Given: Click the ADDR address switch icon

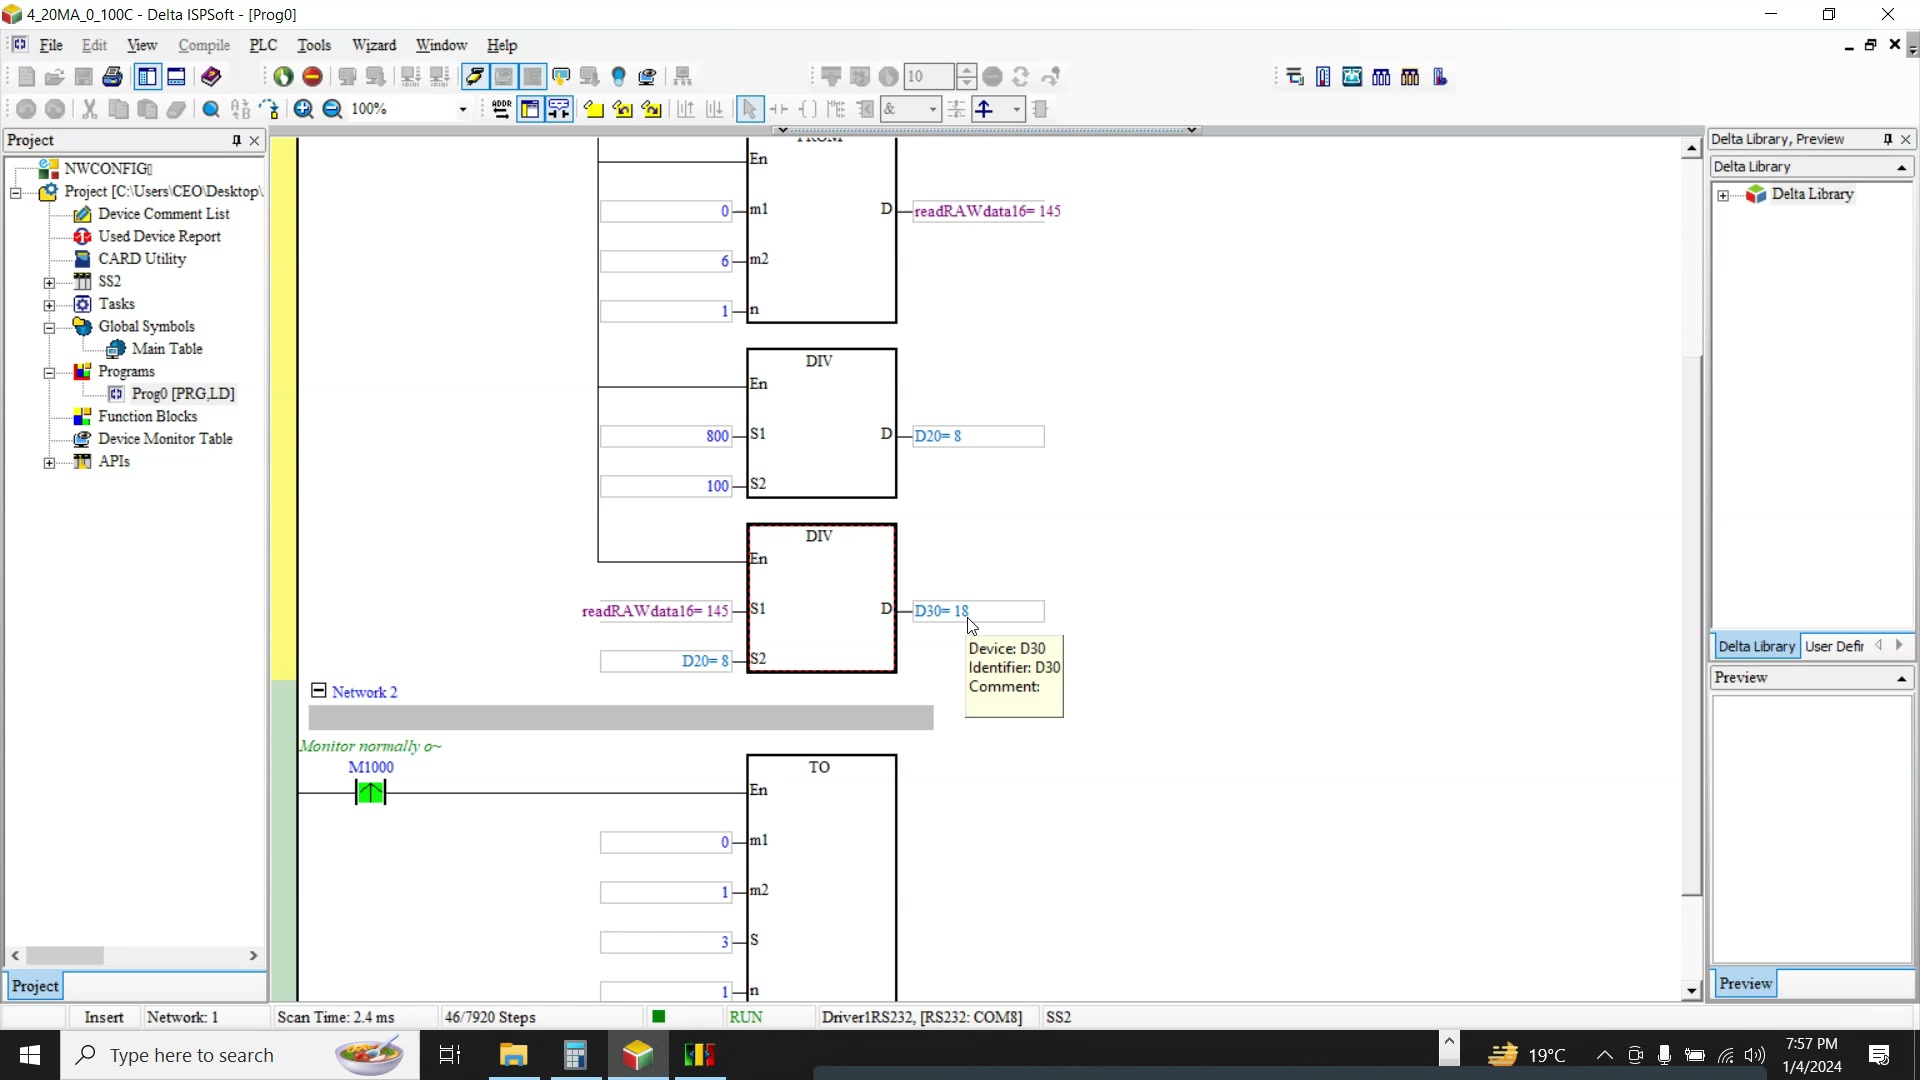Looking at the screenshot, I should [x=501, y=109].
